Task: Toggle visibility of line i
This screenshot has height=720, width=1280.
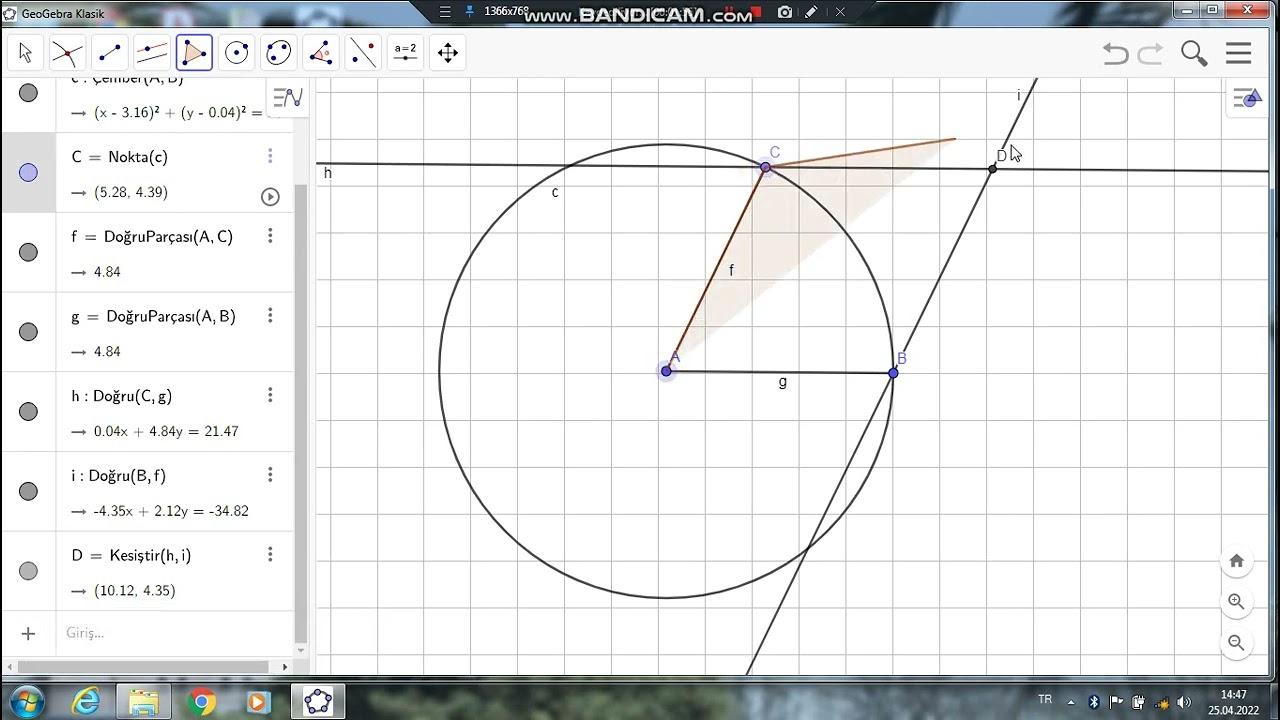Action: (28, 491)
